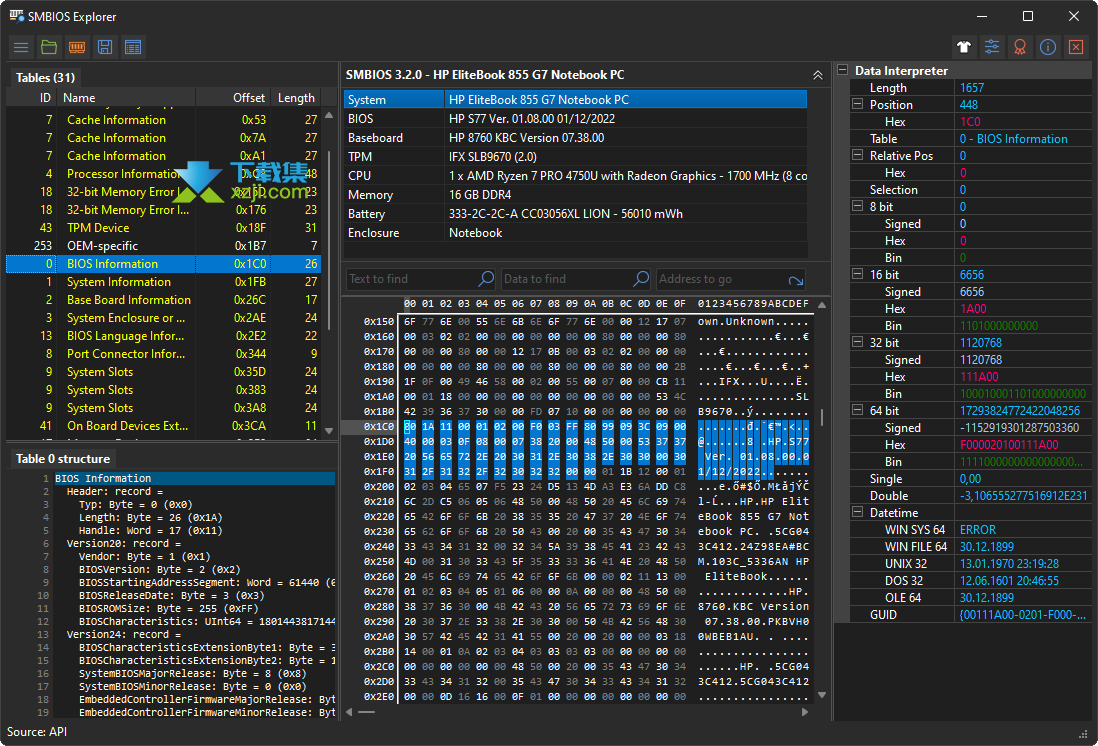This screenshot has height=746, width=1098.
Task: Collapse the 64 bit group
Action: [857, 410]
